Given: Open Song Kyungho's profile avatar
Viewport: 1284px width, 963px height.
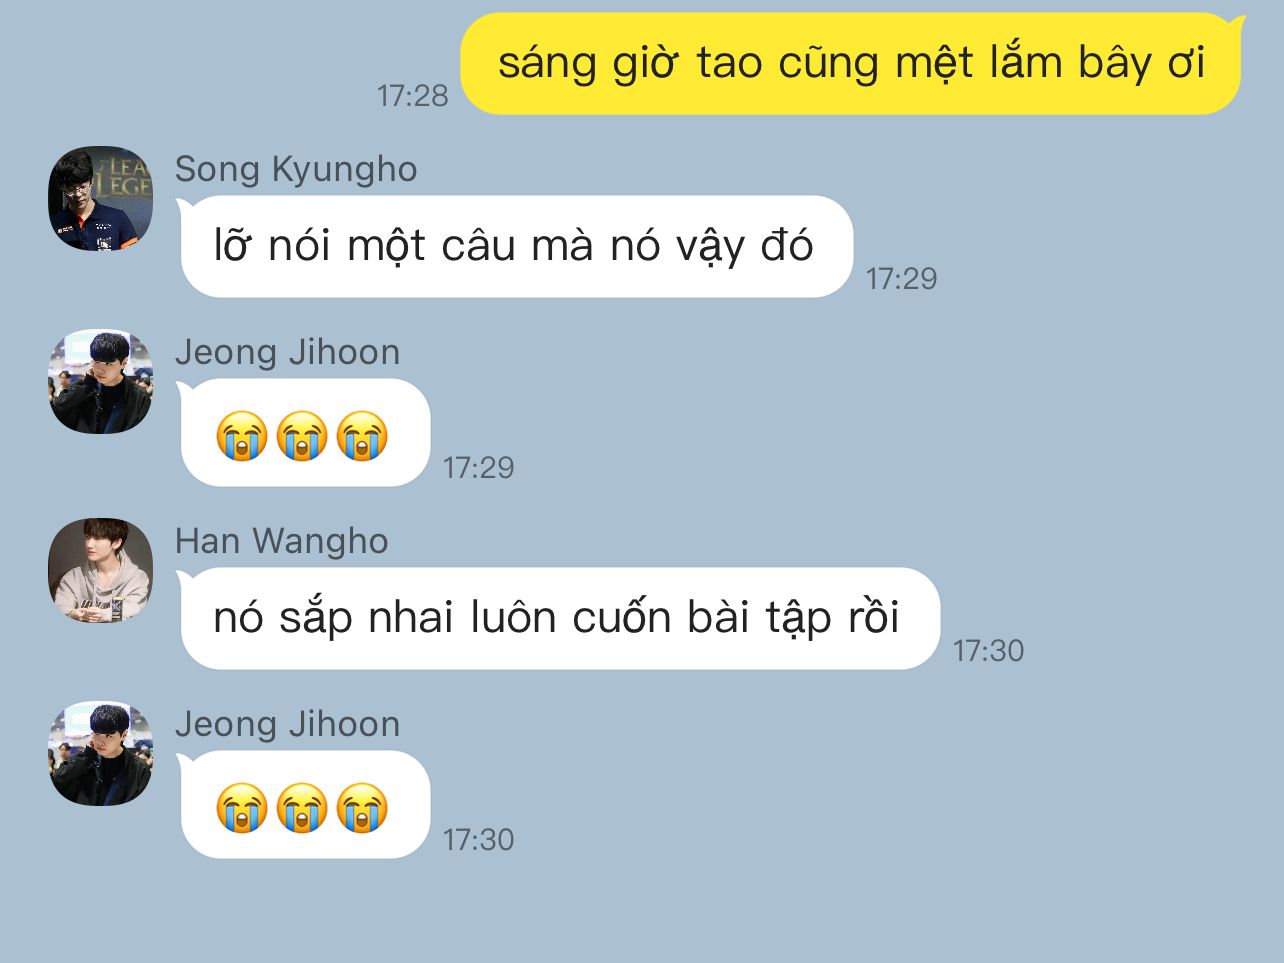Looking at the screenshot, I should pos(100,198).
